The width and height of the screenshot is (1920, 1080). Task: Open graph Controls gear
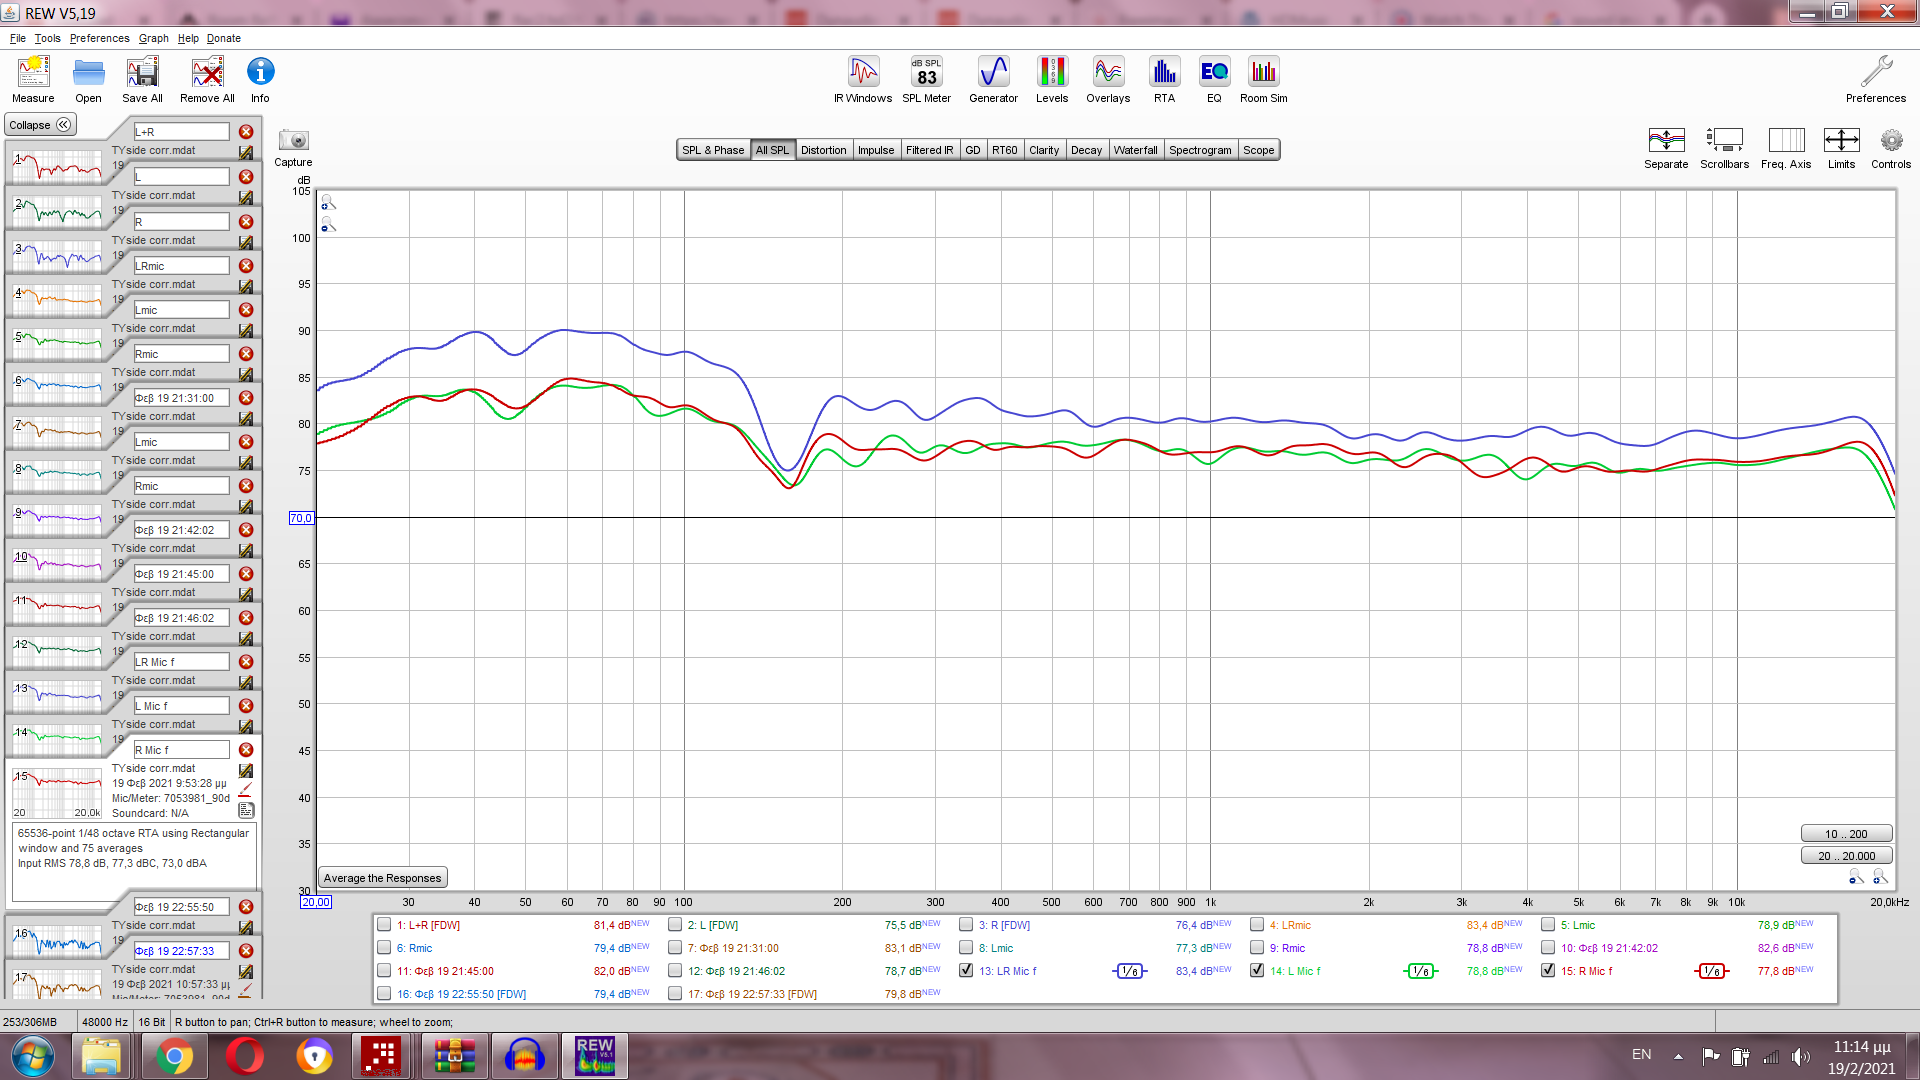(x=1890, y=141)
